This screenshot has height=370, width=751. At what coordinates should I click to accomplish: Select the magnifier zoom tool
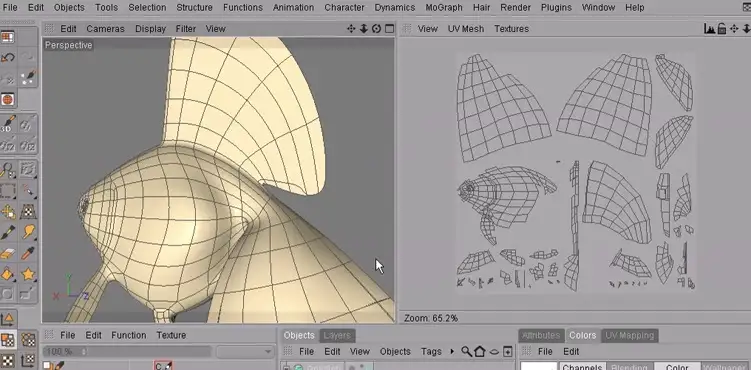(x=8, y=169)
